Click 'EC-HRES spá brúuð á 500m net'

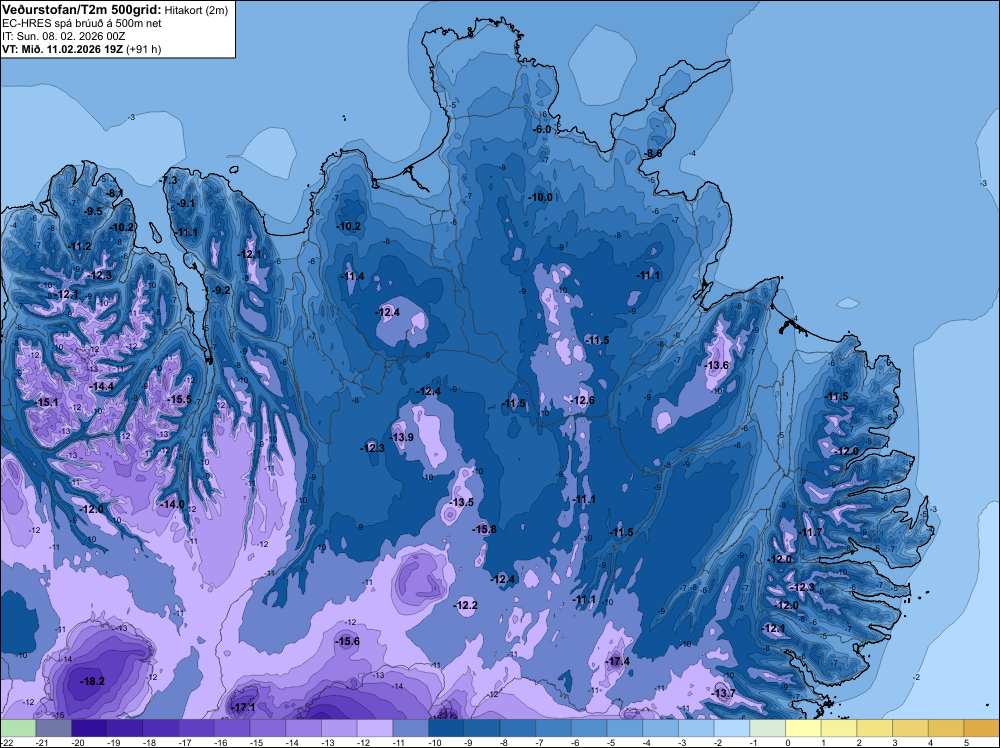[x=82, y=24]
